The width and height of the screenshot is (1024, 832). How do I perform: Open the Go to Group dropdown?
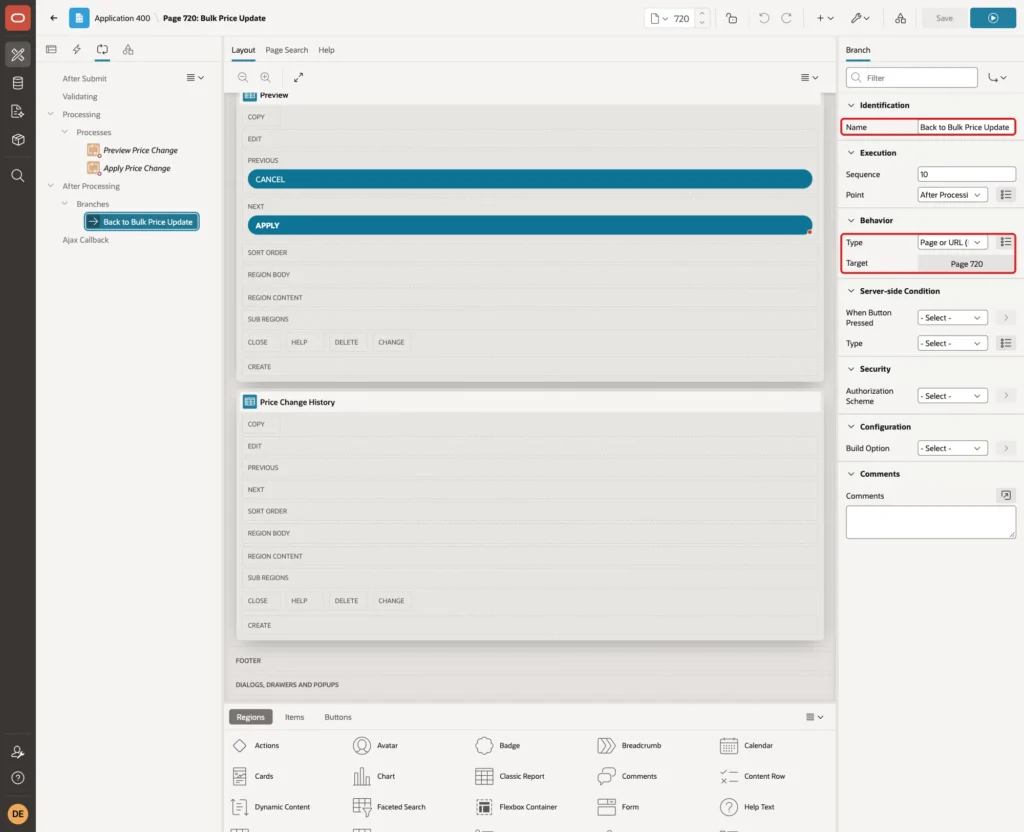[997, 78]
